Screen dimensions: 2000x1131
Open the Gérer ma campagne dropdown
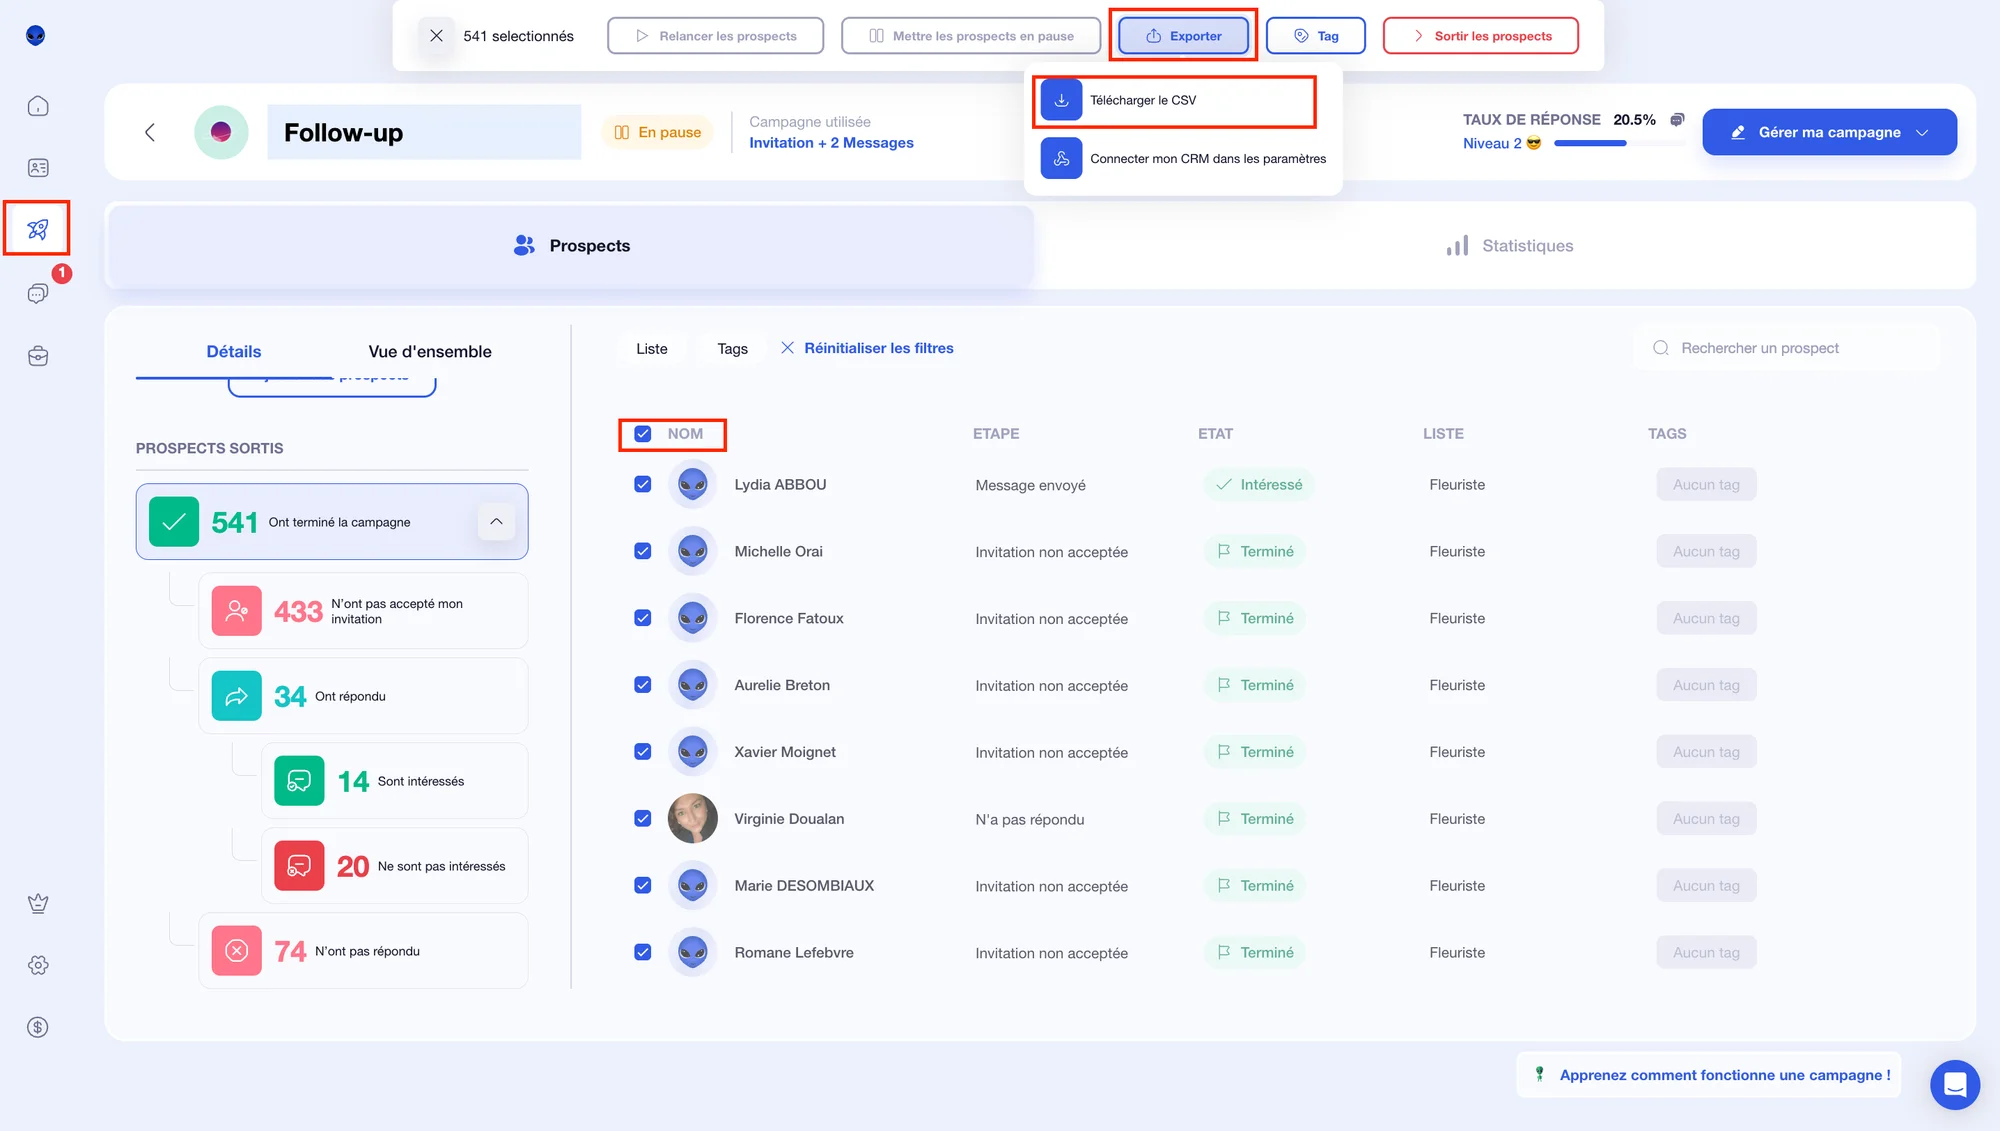(x=1829, y=132)
